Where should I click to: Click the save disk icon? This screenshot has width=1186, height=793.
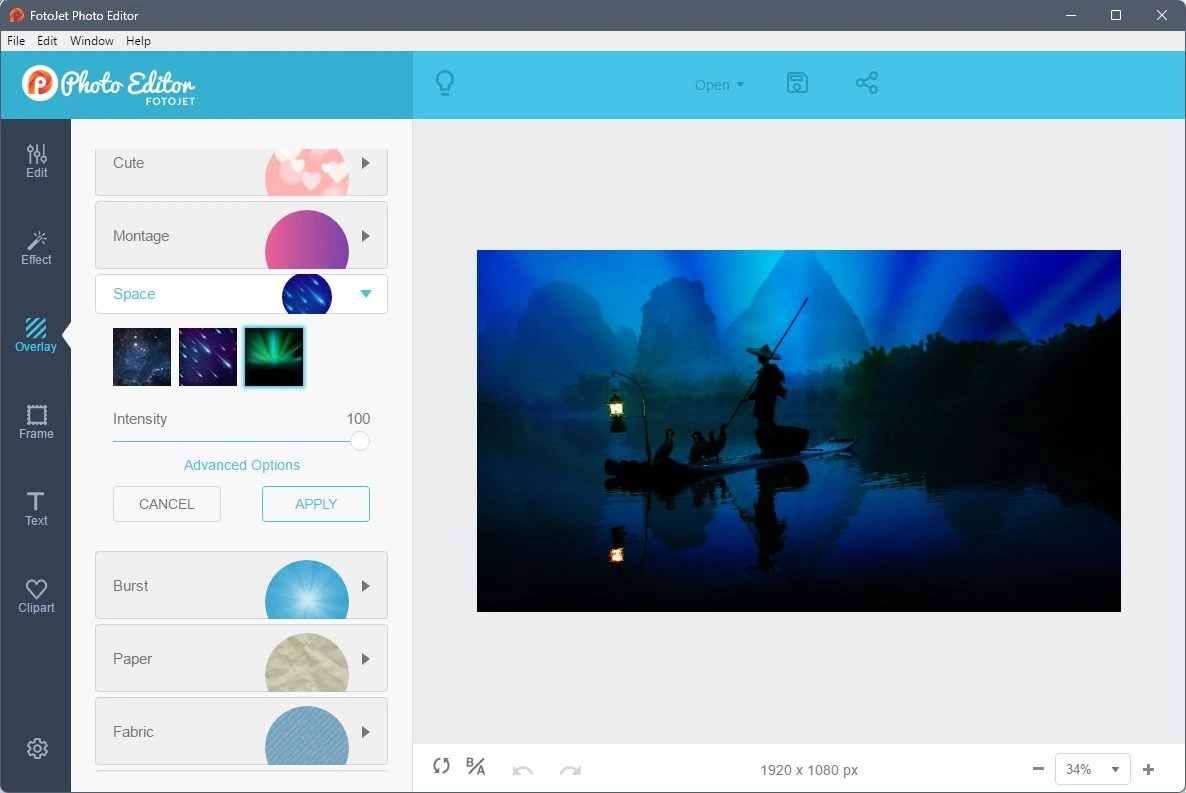tap(797, 82)
